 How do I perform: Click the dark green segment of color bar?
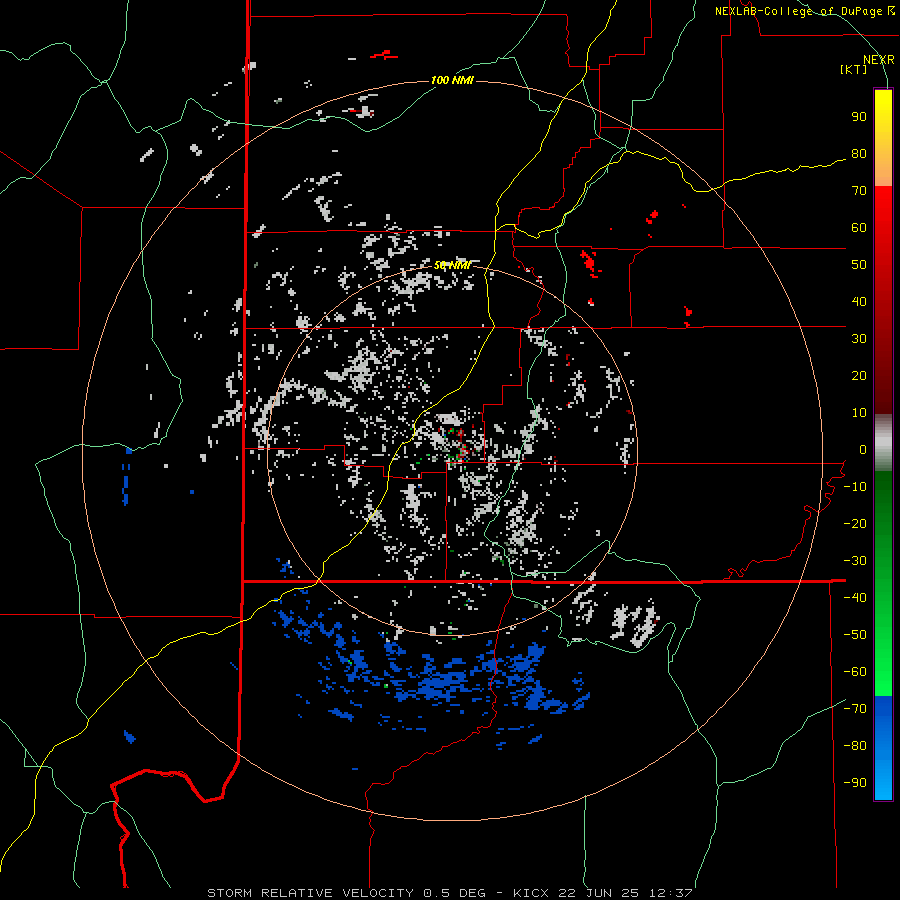click(x=883, y=505)
